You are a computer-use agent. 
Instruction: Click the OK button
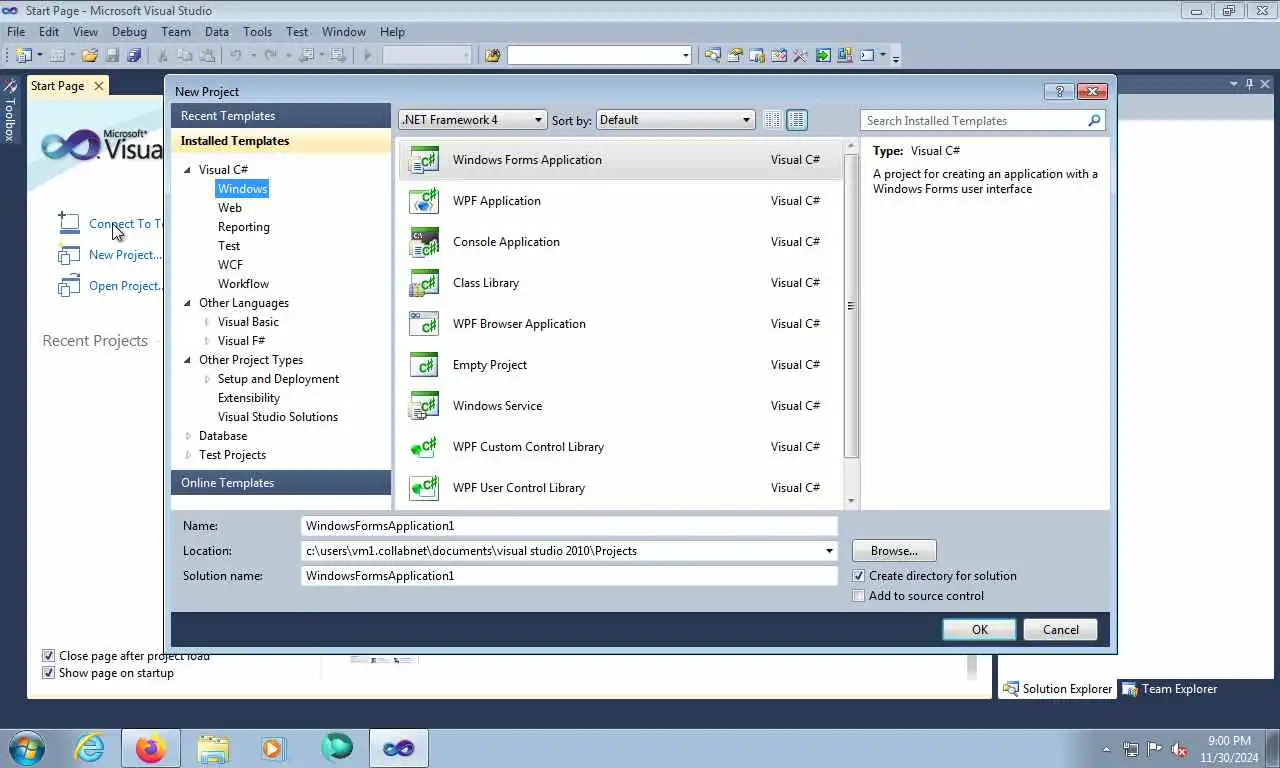(980, 630)
